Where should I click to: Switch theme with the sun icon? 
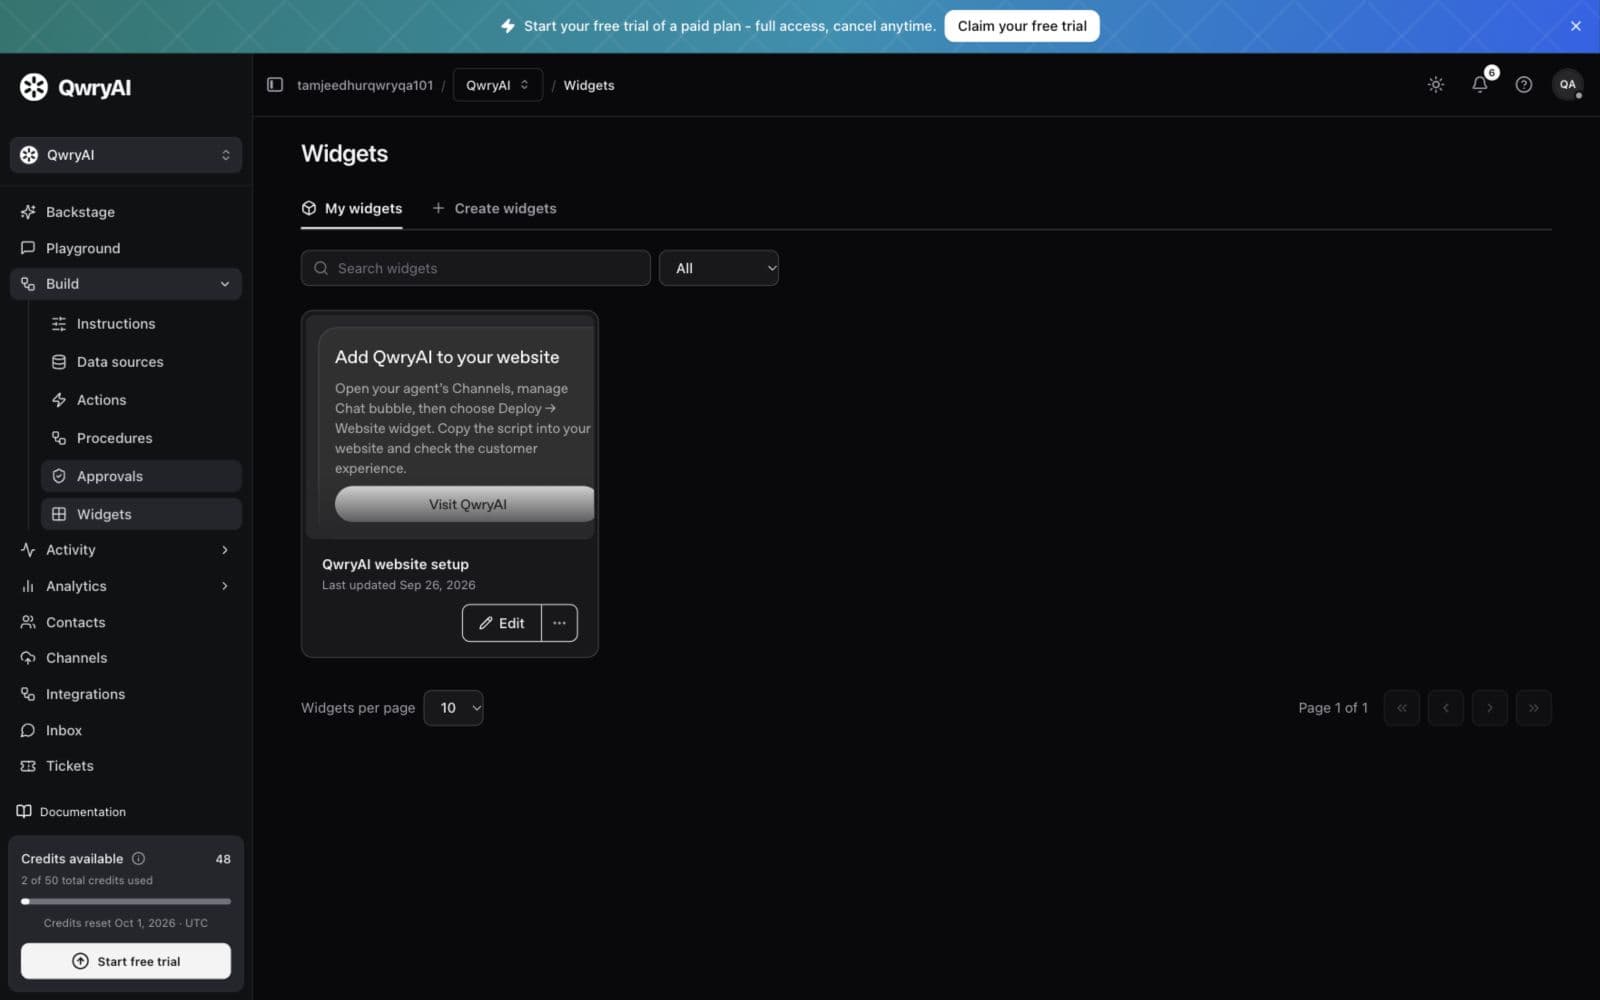[x=1436, y=85]
